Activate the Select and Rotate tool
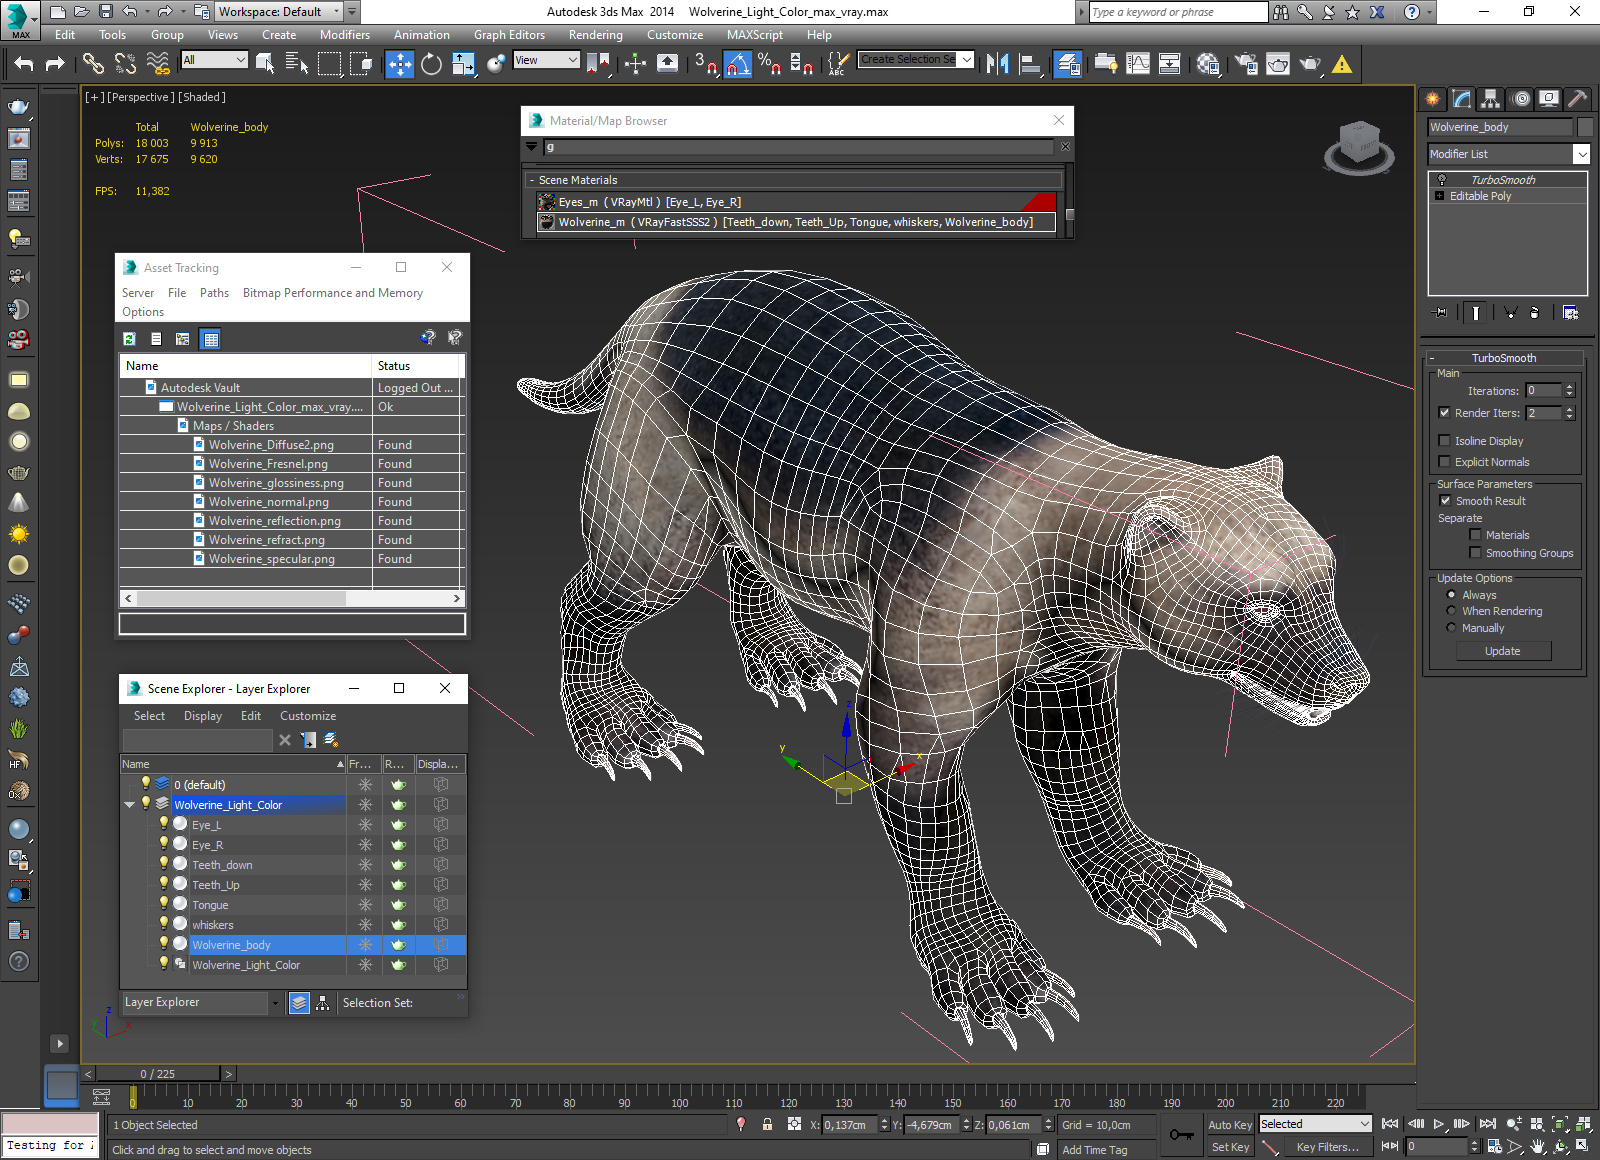1600x1160 pixels. click(x=431, y=64)
